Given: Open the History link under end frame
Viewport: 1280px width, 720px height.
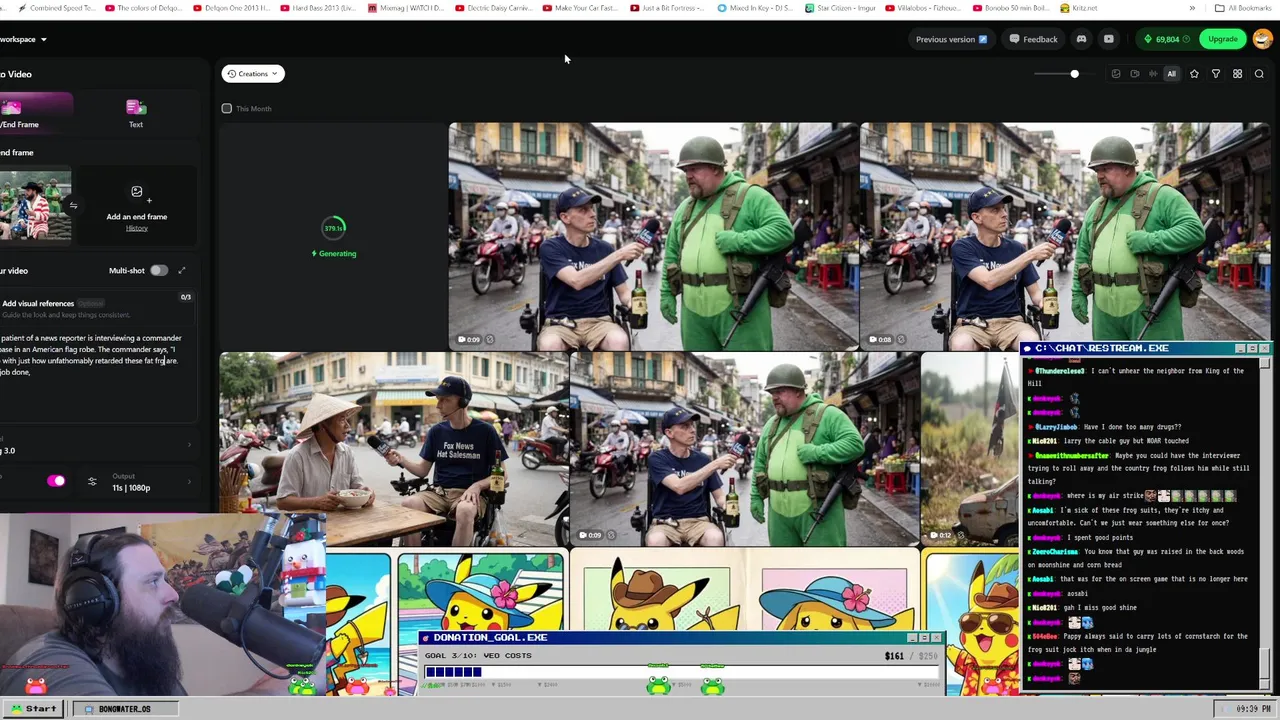Looking at the screenshot, I should coord(137,228).
